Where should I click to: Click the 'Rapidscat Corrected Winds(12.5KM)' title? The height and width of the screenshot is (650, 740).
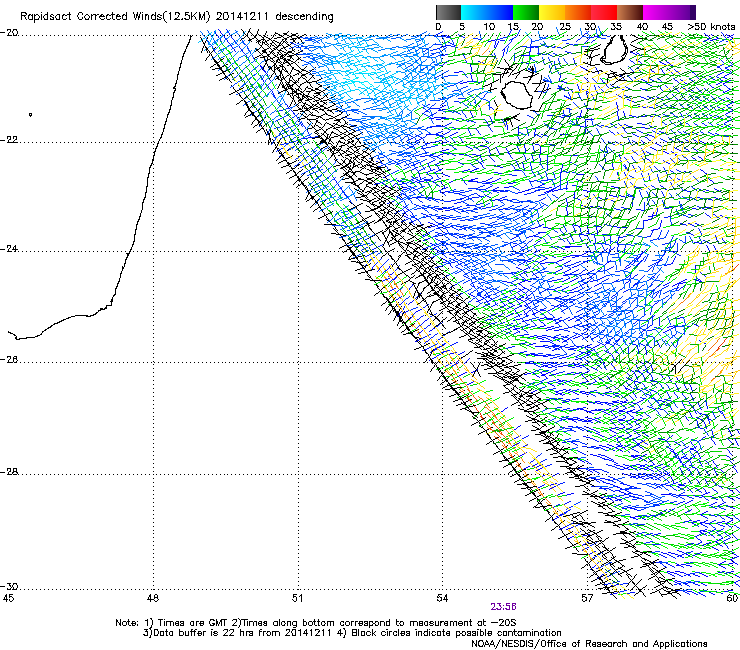(x=115, y=17)
